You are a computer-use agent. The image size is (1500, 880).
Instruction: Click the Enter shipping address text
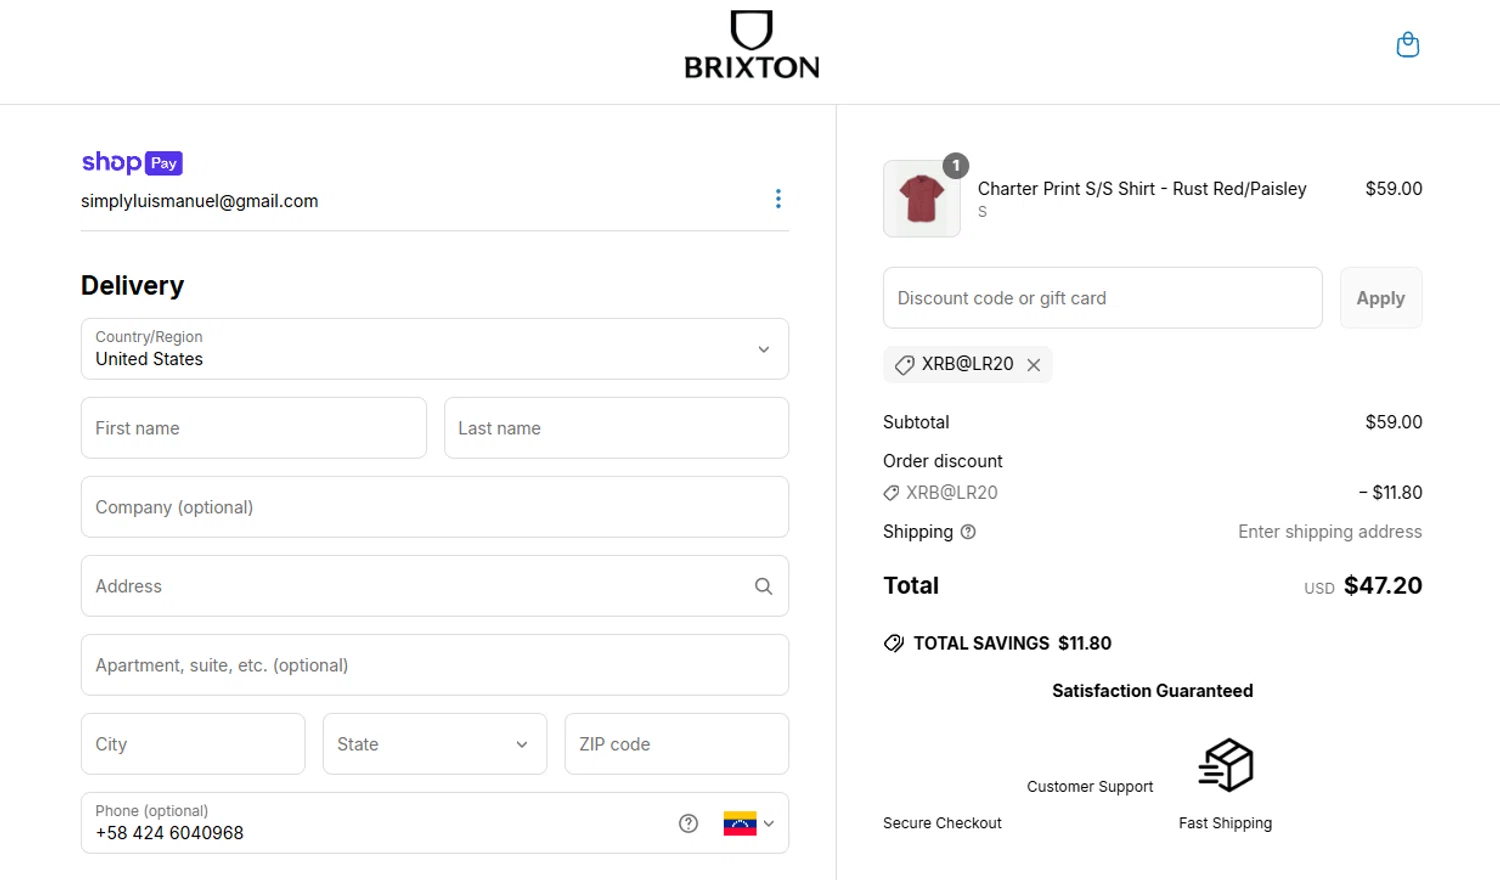(1330, 532)
